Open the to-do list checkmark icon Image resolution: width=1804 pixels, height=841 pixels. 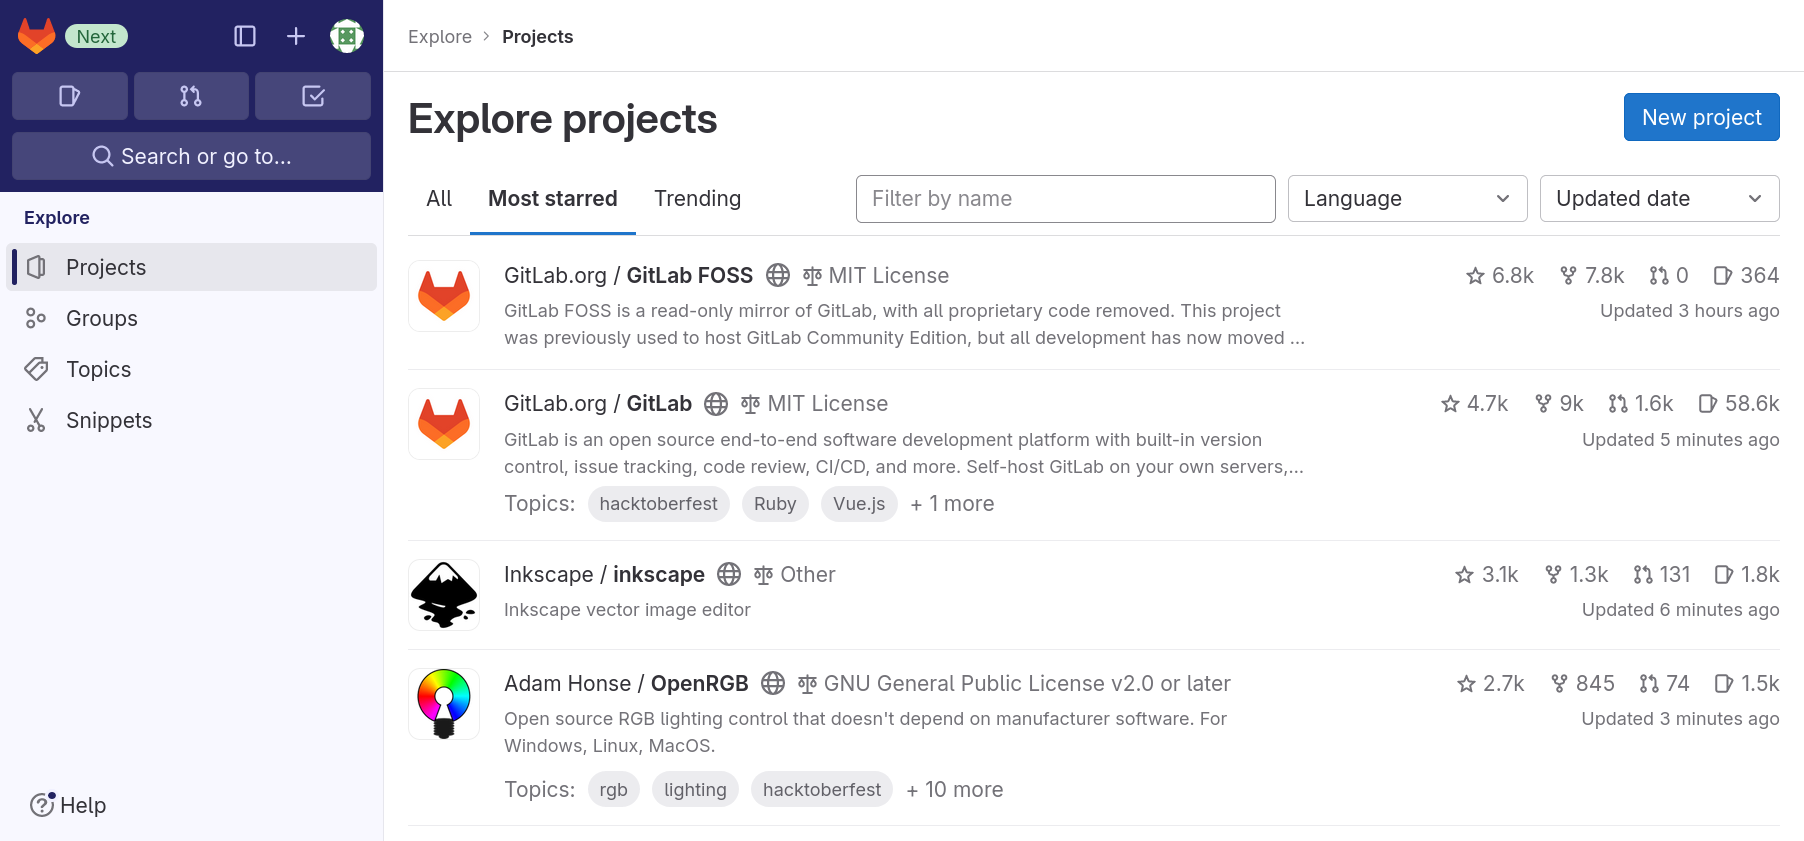coord(312,96)
